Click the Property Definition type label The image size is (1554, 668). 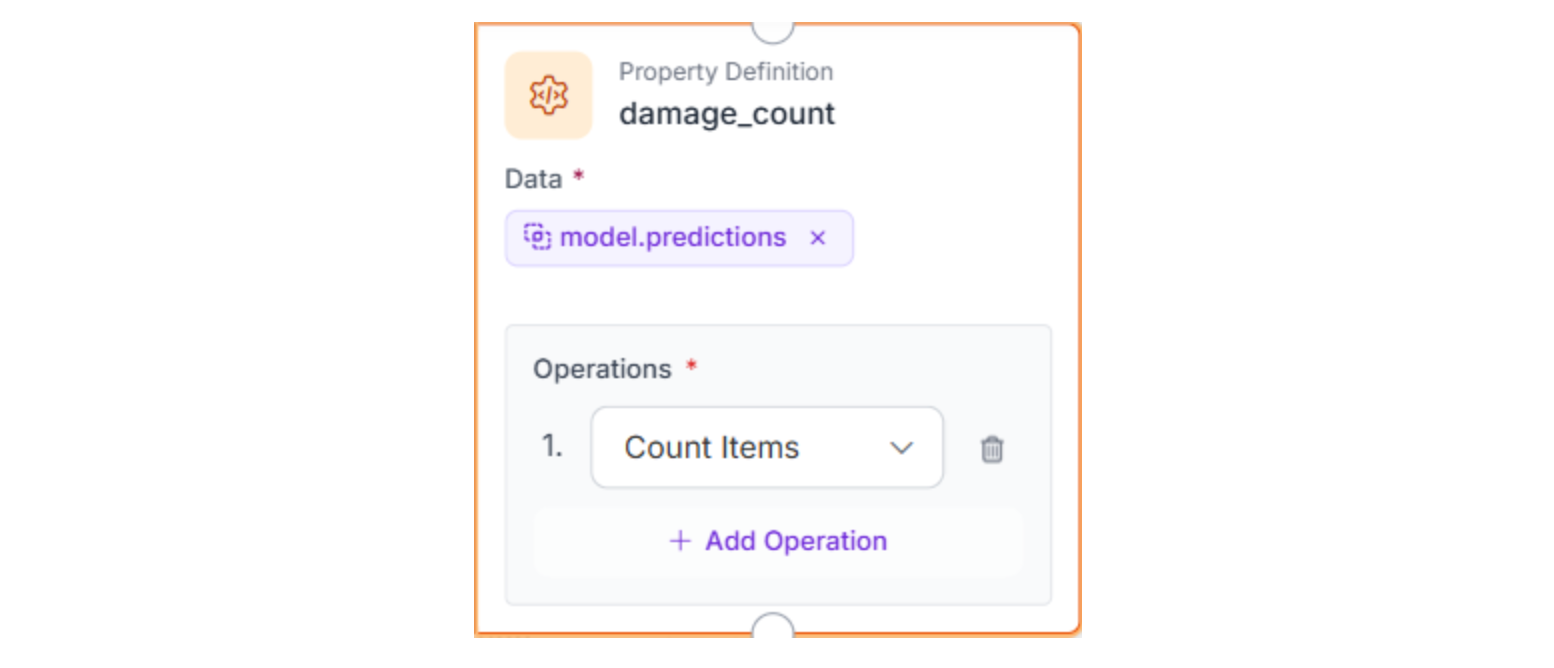(x=725, y=72)
